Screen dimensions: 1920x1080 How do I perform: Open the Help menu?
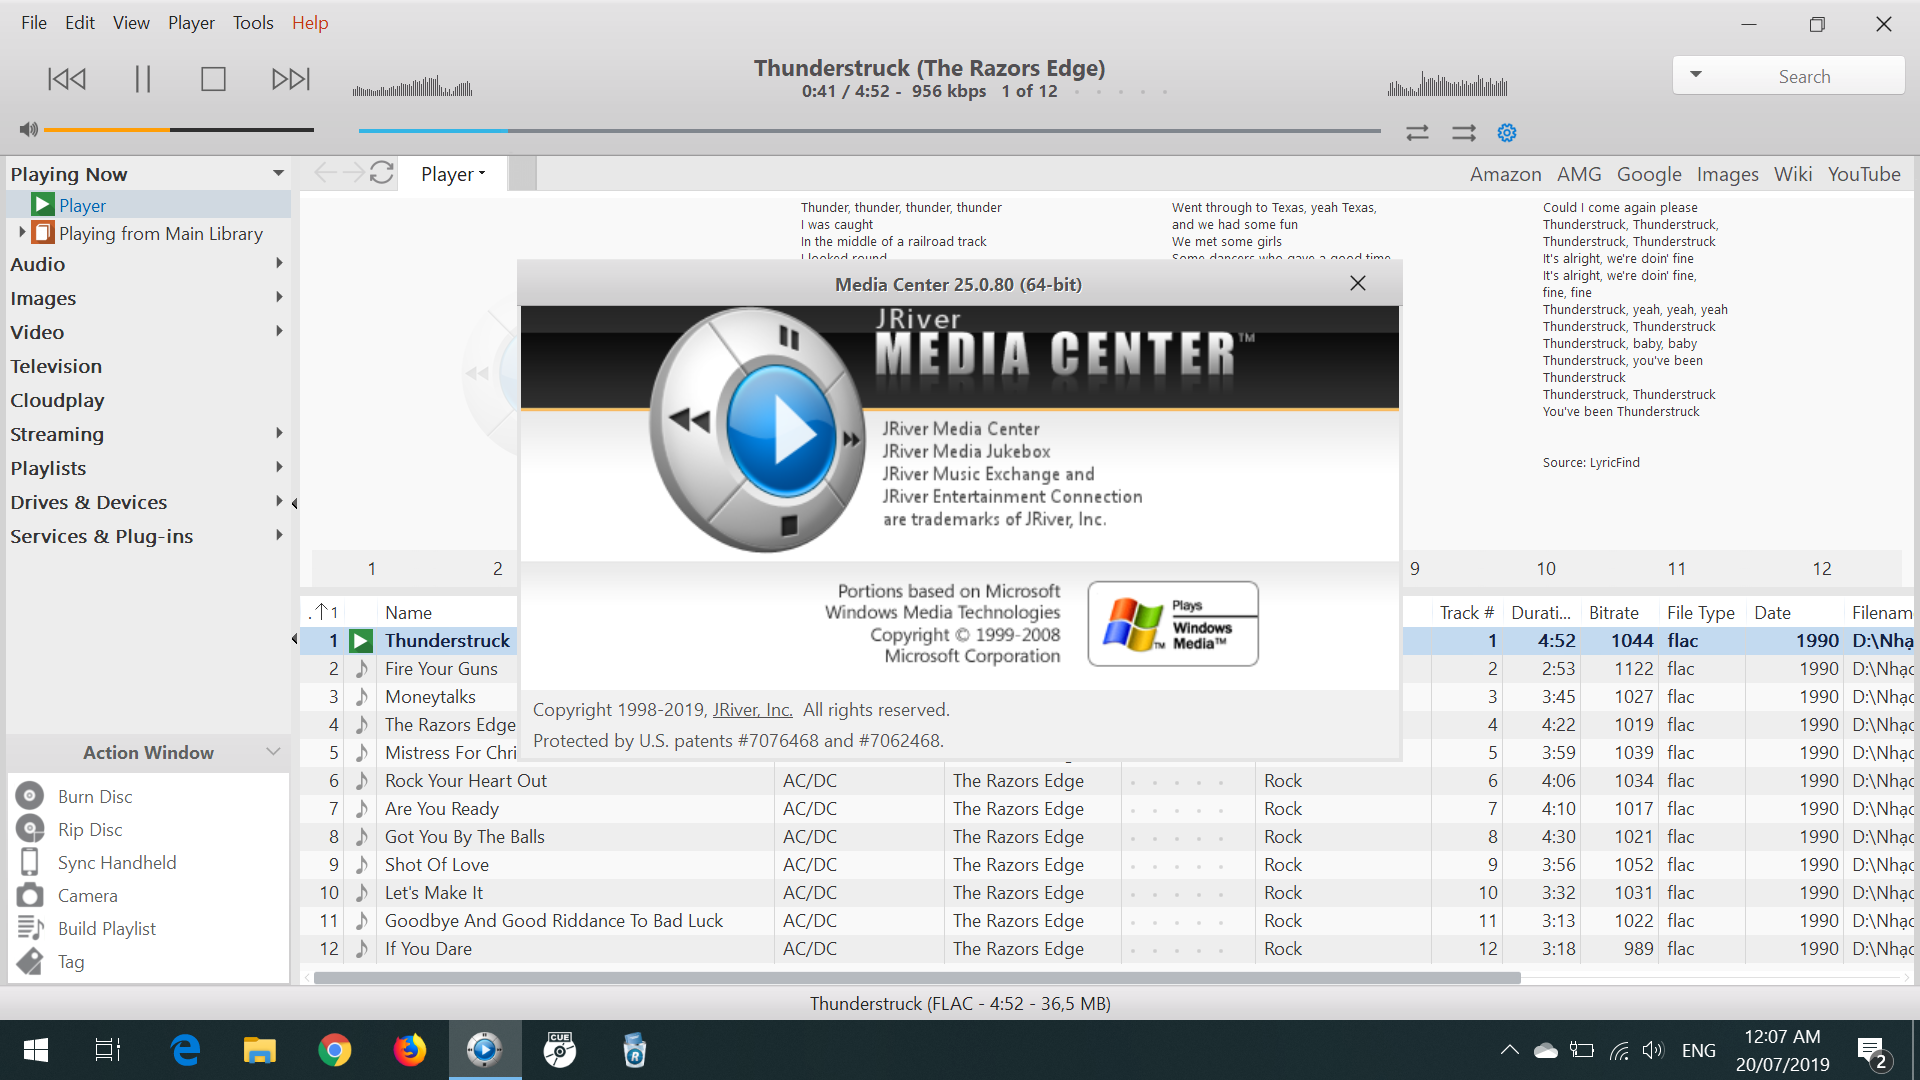point(310,22)
